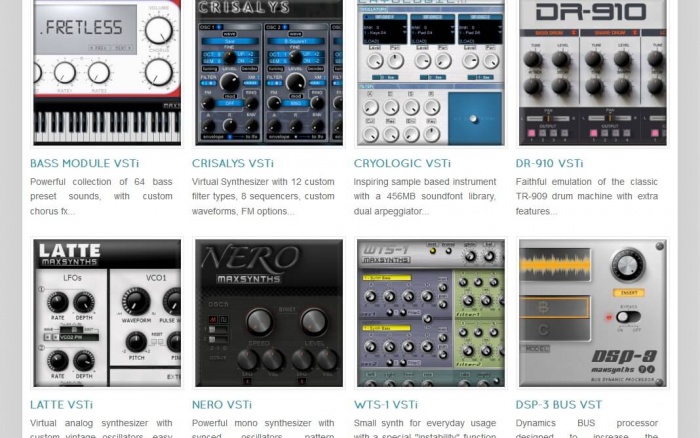Follow the CRISALYS VSTi title link
Screen dimensions: 700x438
coord(233,163)
